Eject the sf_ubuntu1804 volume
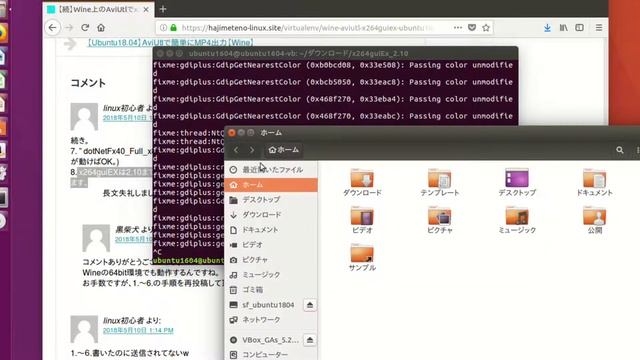Viewport: 640px width, 360px height. (x=310, y=305)
